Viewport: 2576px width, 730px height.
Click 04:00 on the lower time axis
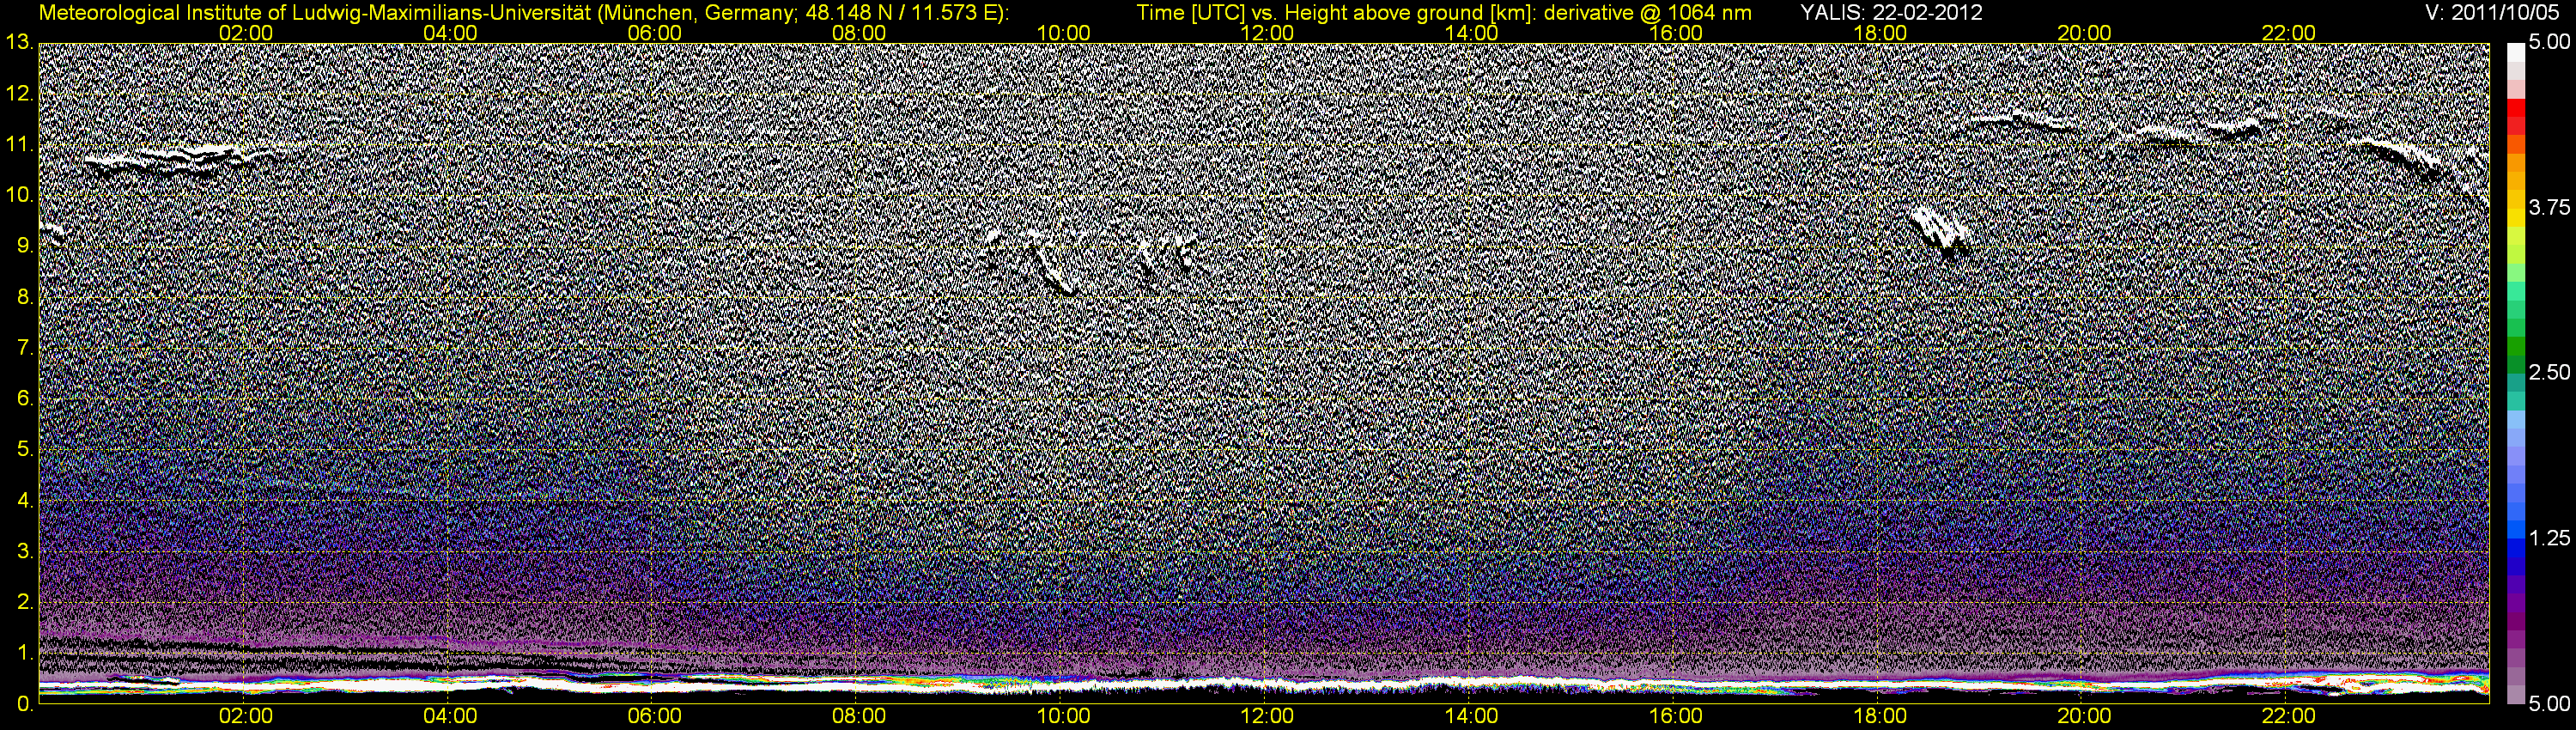click(450, 716)
